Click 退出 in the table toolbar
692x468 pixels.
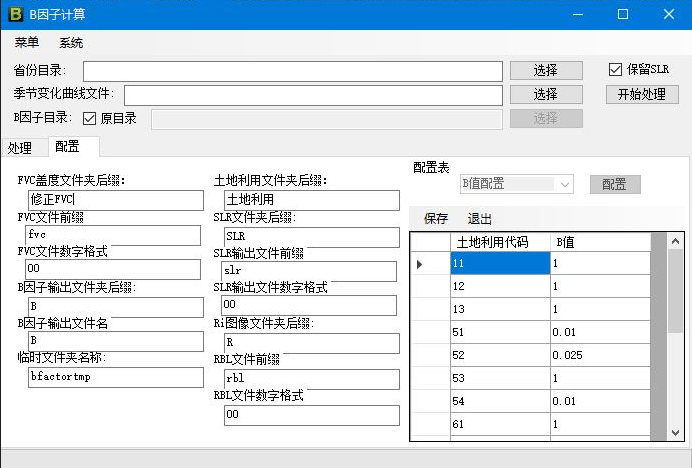(x=479, y=219)
